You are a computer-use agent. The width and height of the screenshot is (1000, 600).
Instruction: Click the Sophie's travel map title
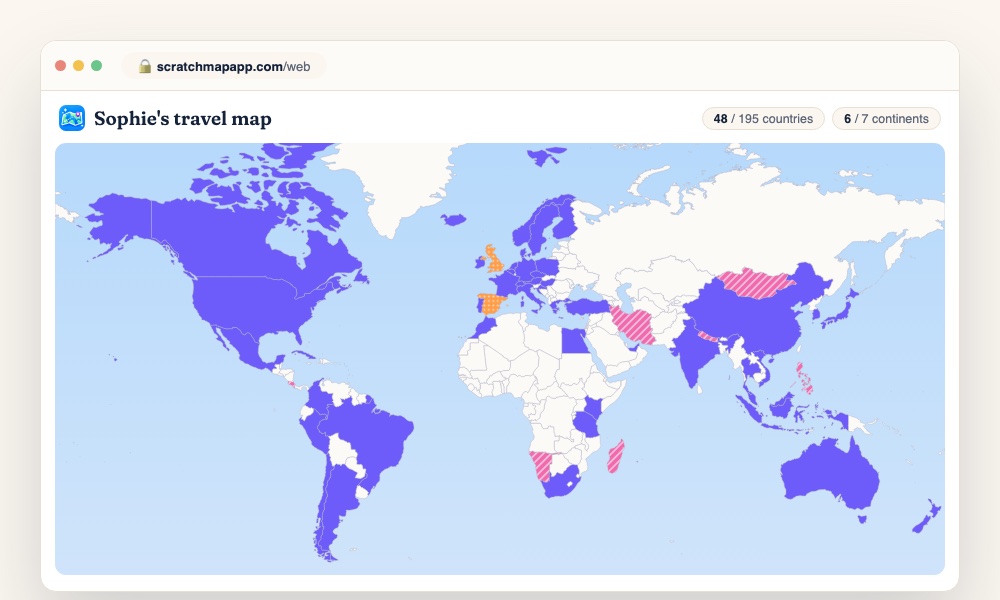182,119
